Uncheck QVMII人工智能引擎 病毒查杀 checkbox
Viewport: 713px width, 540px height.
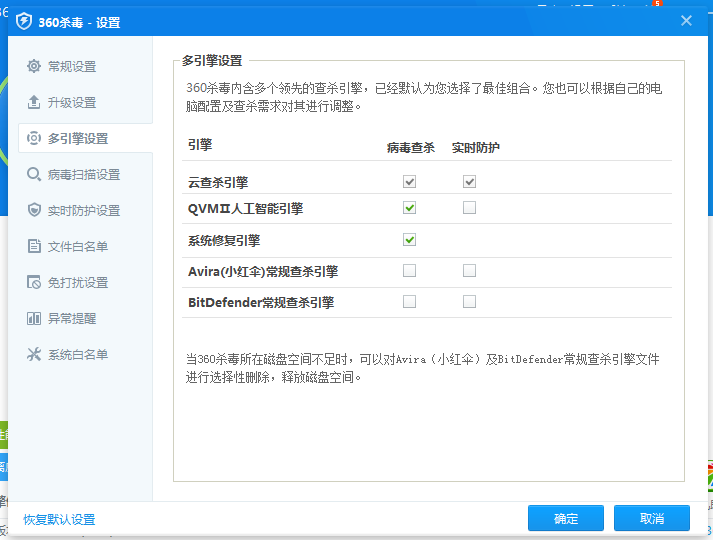click(x=409, y=208)
